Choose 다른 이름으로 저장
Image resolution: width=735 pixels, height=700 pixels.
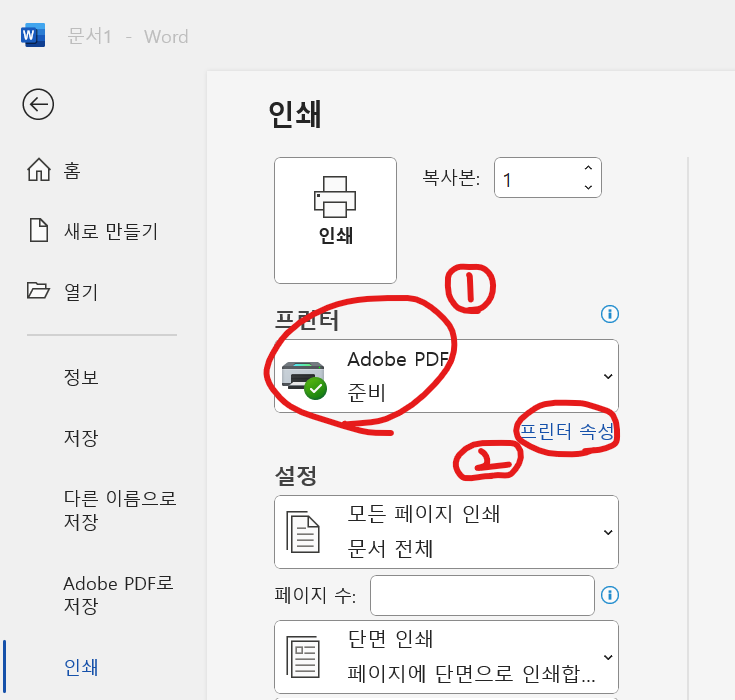120,510
